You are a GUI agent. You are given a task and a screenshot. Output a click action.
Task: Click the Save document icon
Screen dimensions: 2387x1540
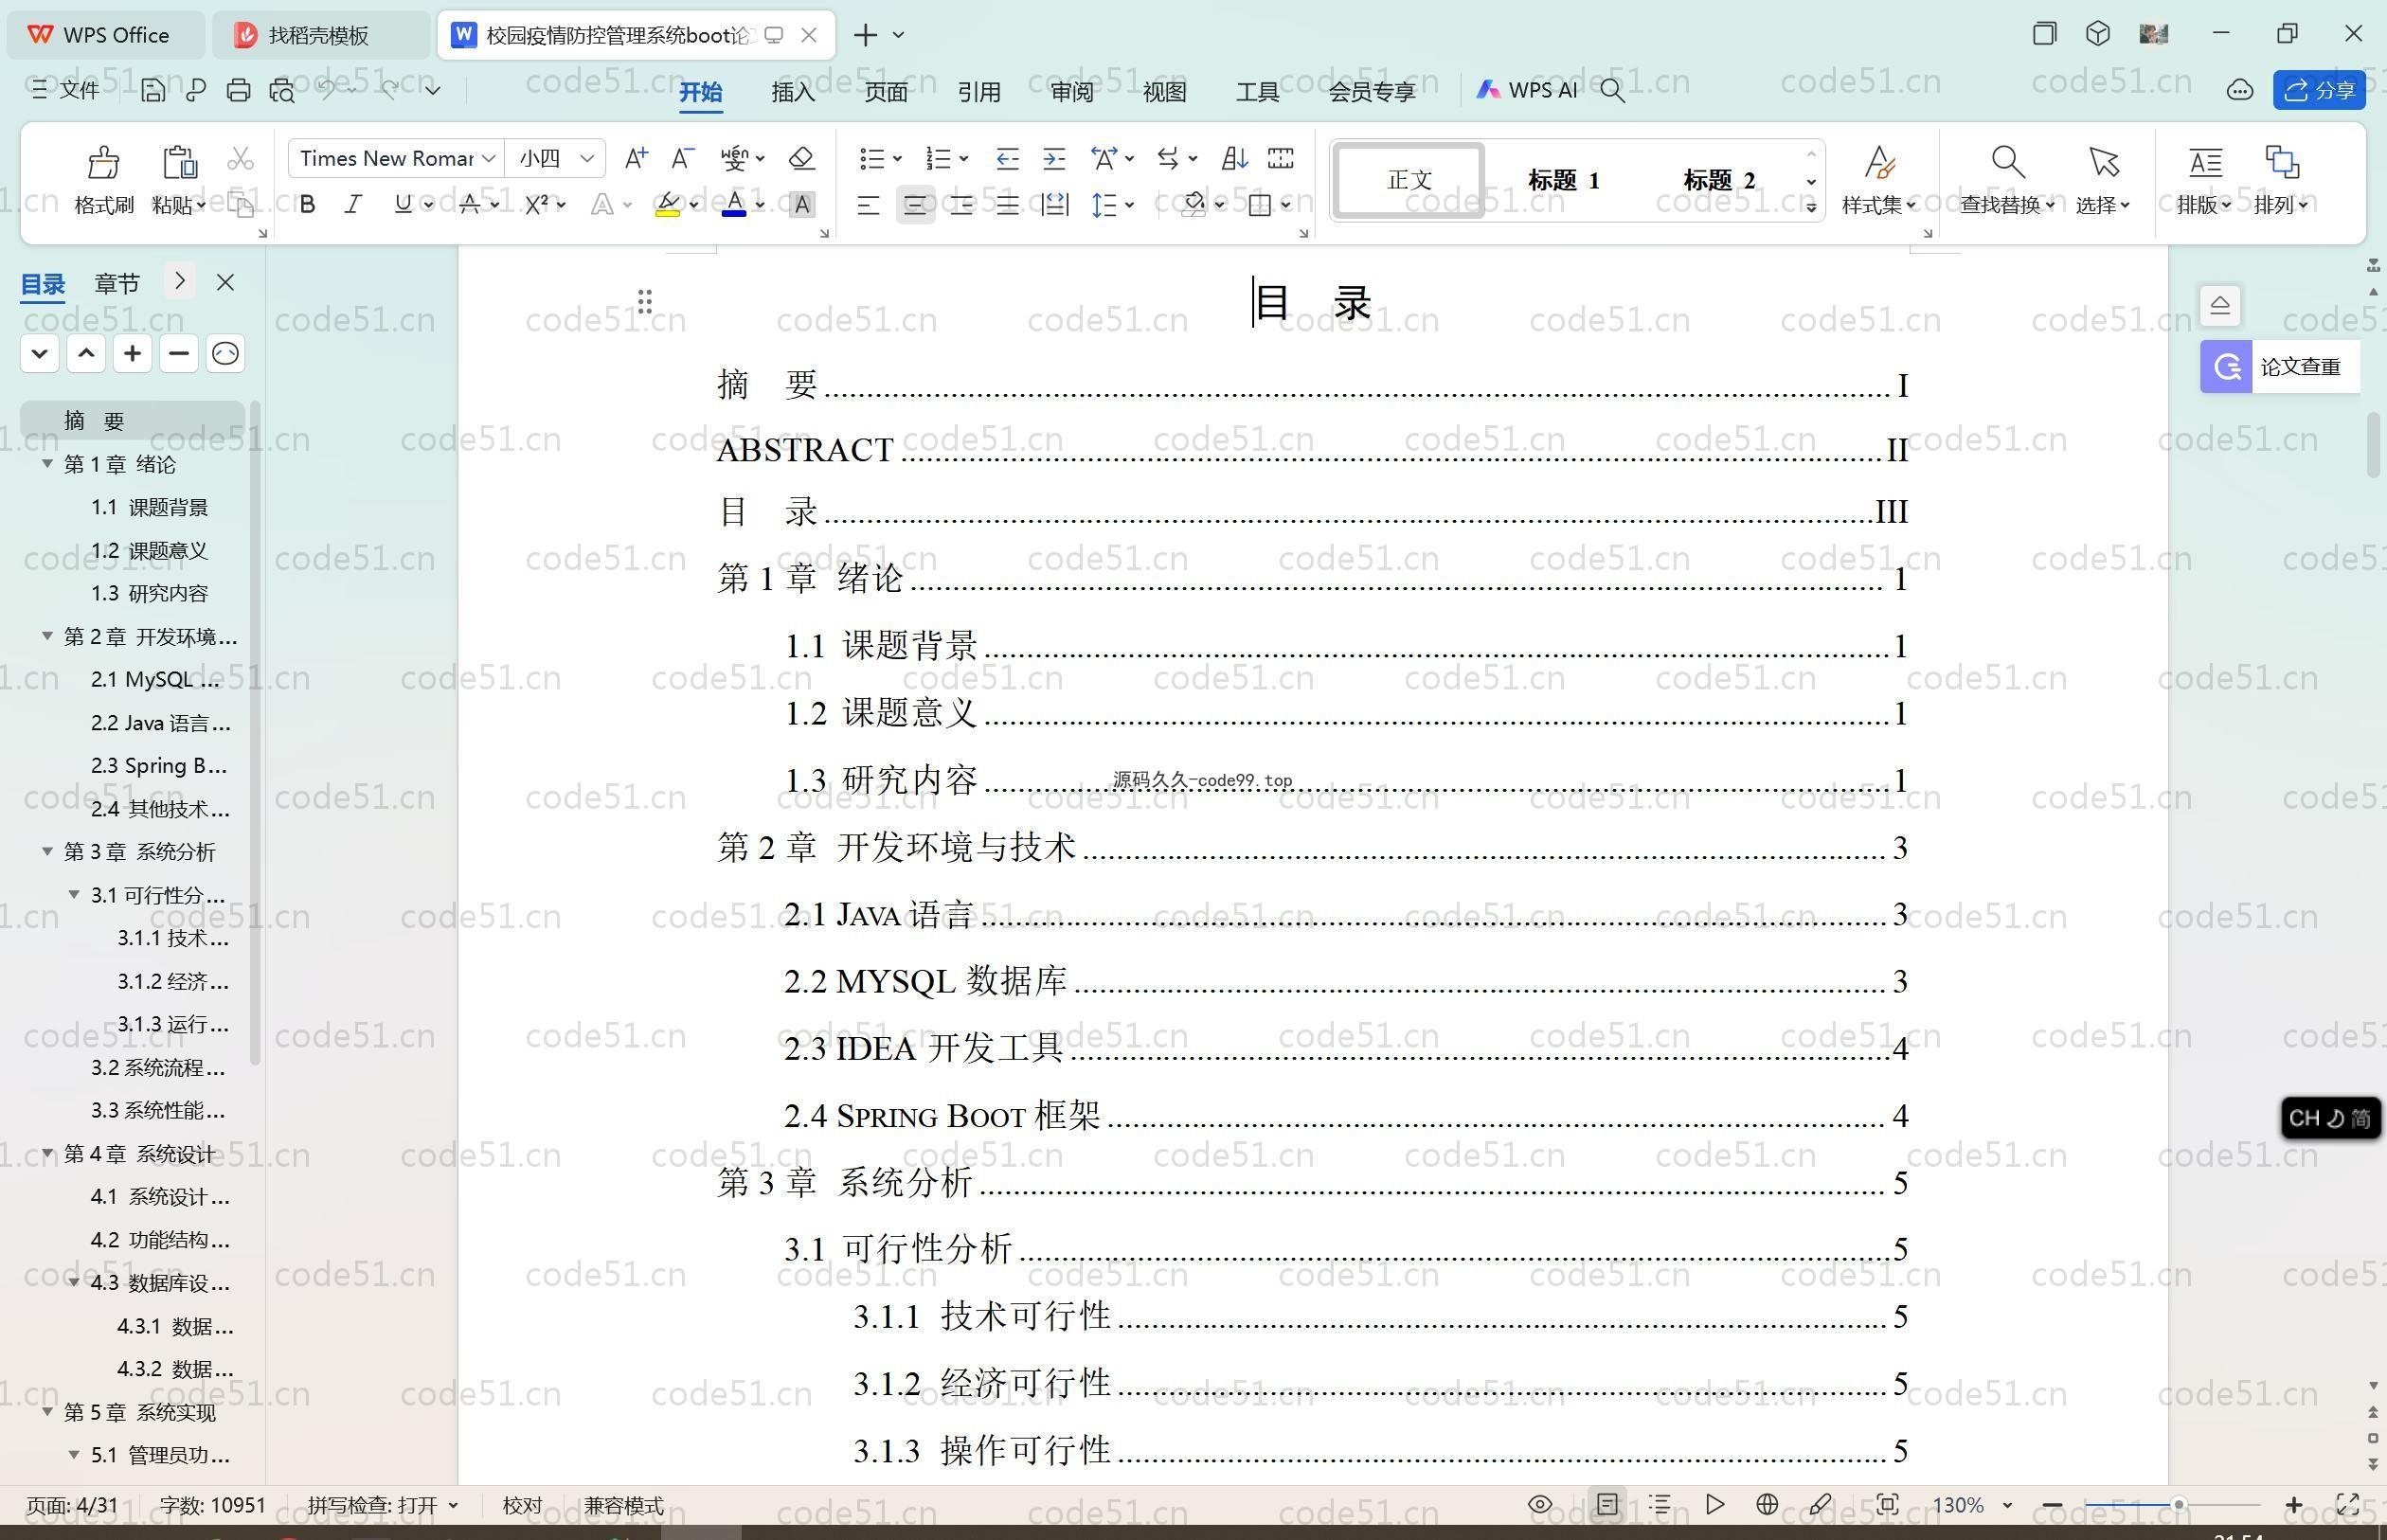pos(152,90)
